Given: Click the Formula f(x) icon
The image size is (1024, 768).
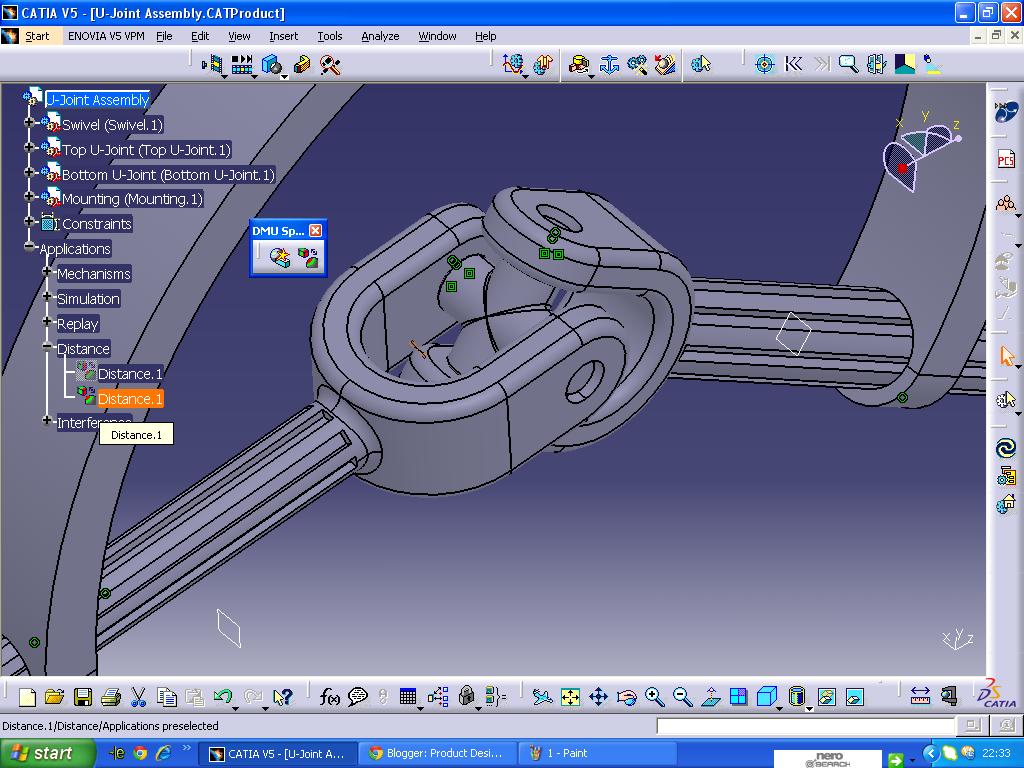Looking at the screenshot, I should pyautogui.click(x=330, y=695).
